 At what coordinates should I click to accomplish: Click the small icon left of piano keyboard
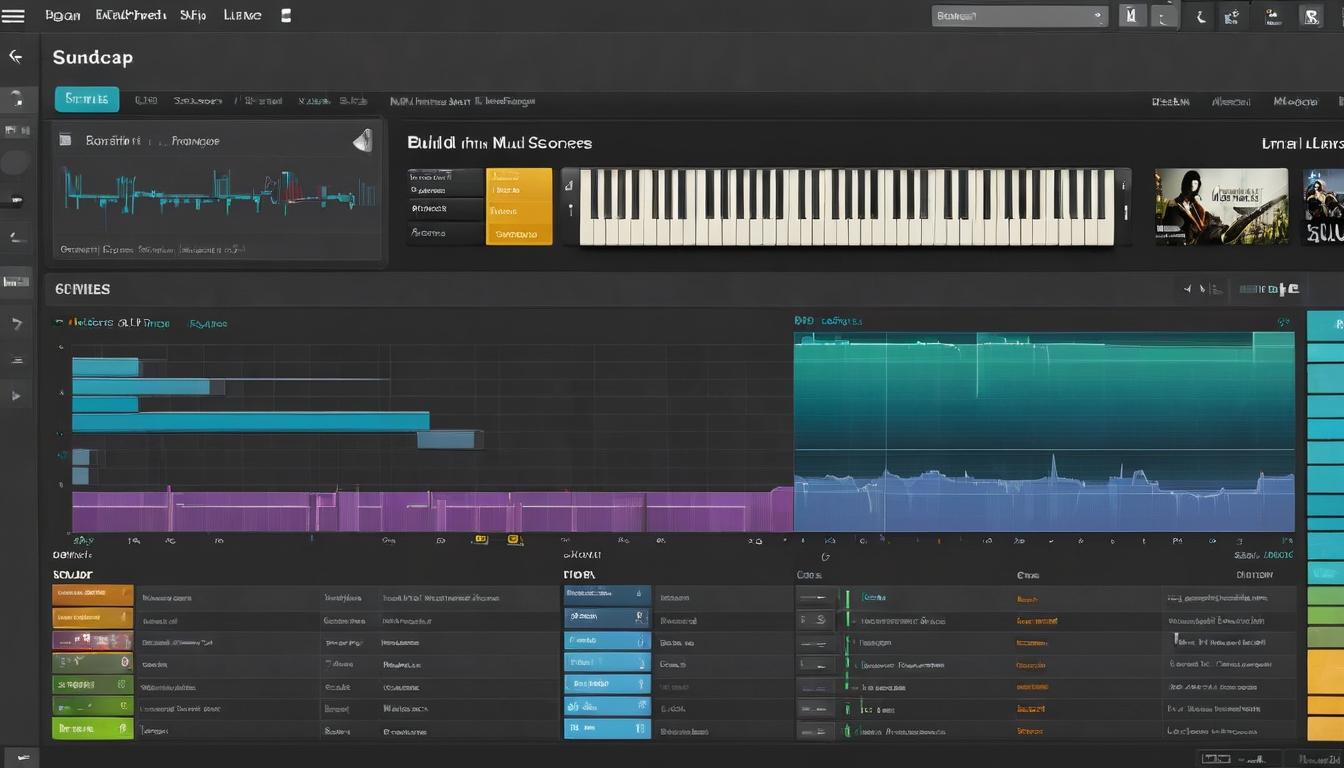point(570,183)
